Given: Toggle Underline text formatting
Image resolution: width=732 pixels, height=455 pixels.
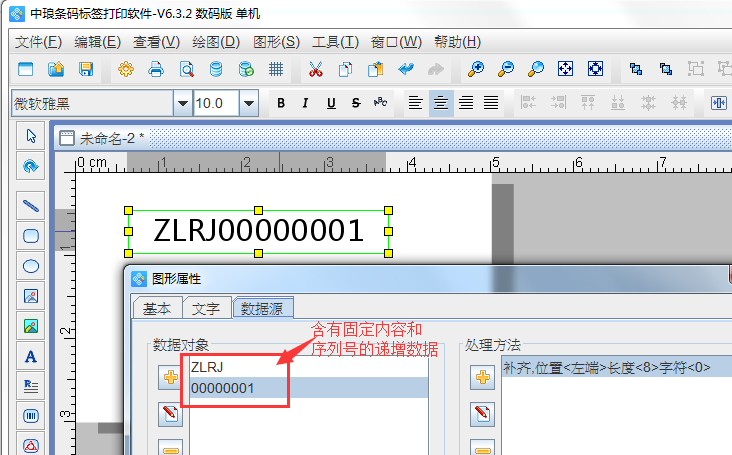Looking at the screenshot, I should tap(331, 103).
